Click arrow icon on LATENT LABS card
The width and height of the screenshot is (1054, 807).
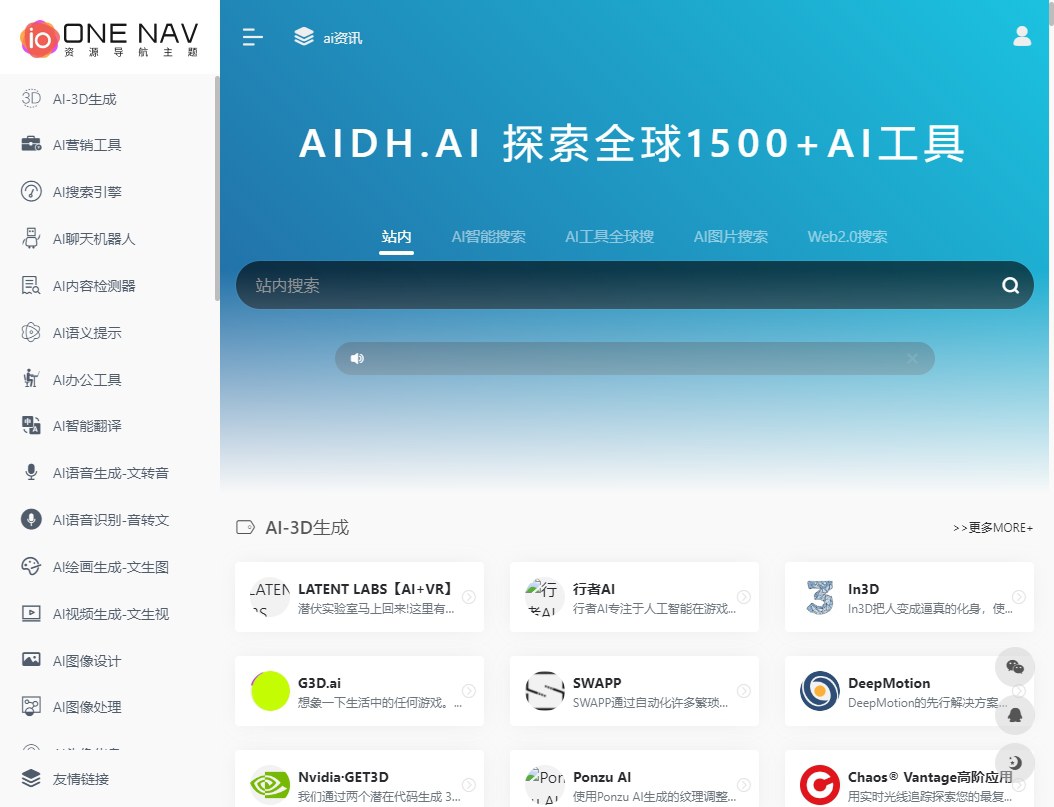(469, 597)
